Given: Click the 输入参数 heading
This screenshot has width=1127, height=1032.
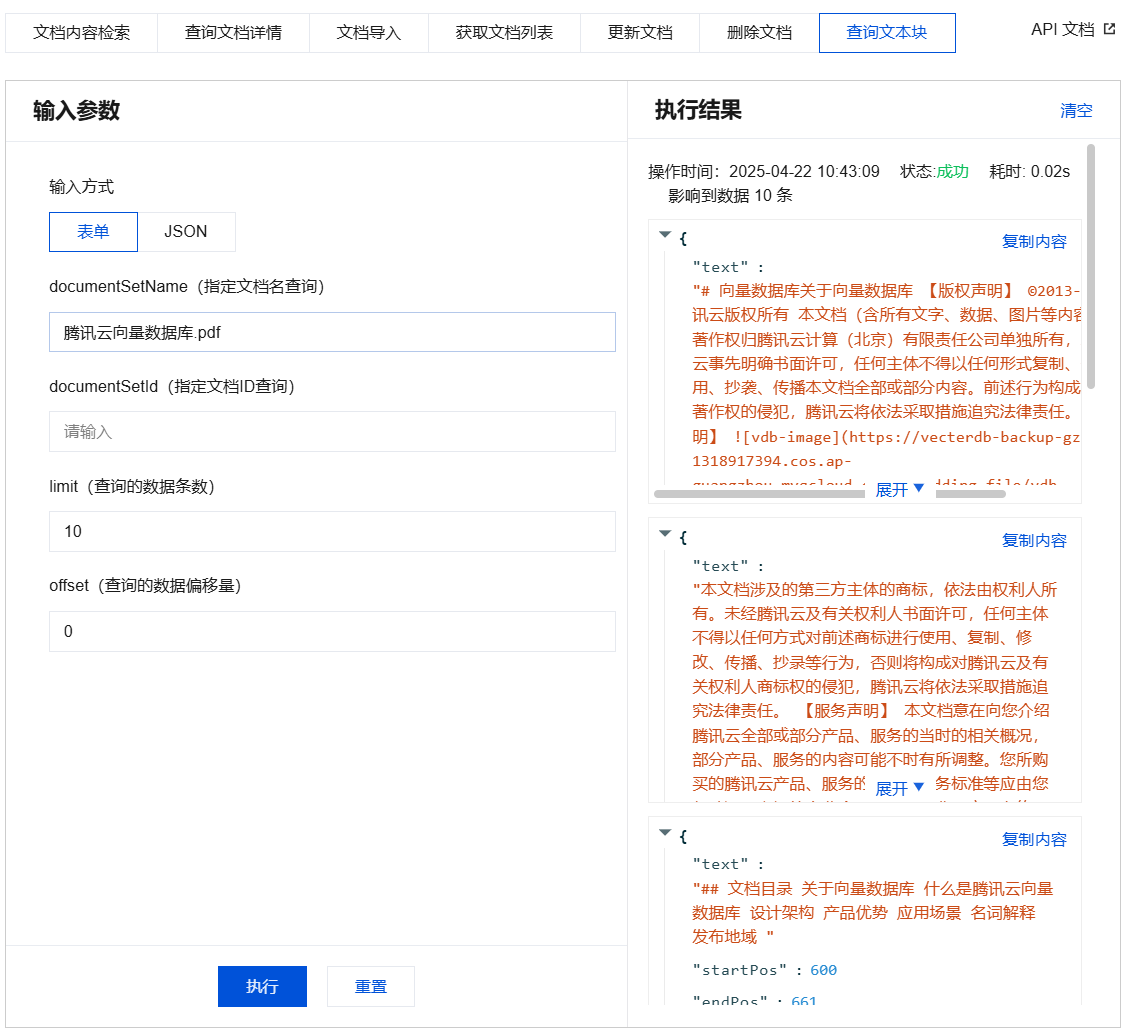Looking at the screenshot, I should [76, 111].
